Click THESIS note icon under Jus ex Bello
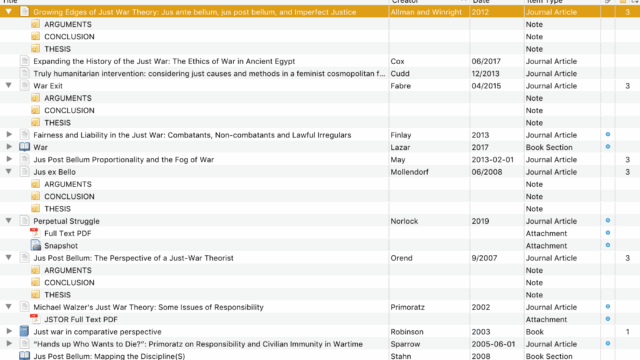 tap(36, 209)
